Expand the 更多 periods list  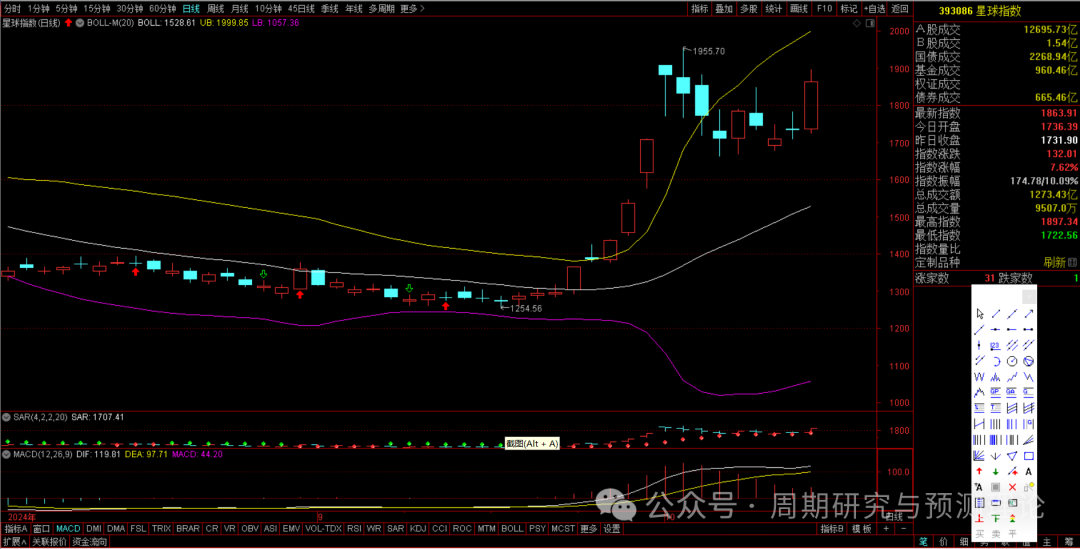pos(409,8)
